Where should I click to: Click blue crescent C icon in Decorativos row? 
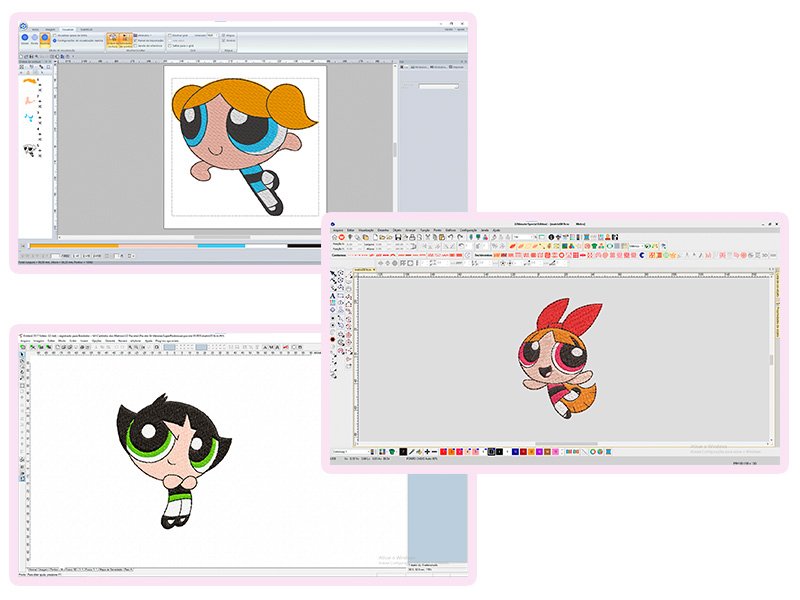coord(642,255)
